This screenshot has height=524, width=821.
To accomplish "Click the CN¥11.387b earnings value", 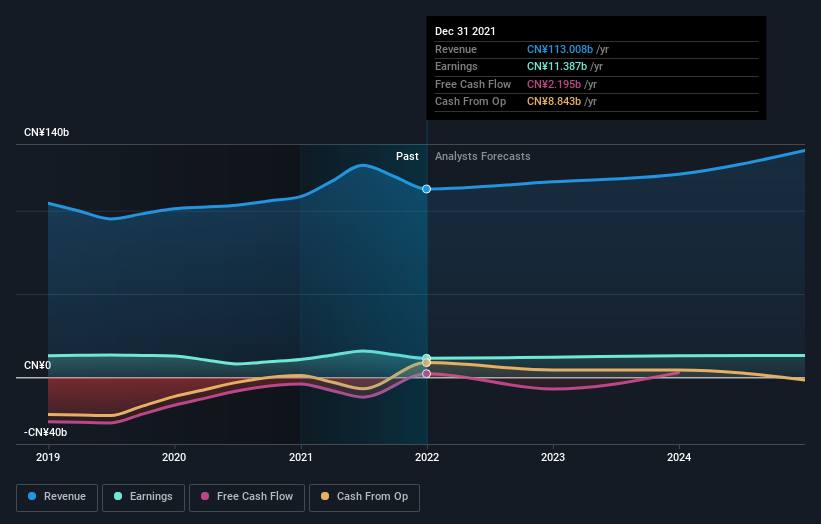I will click(557, 66).
